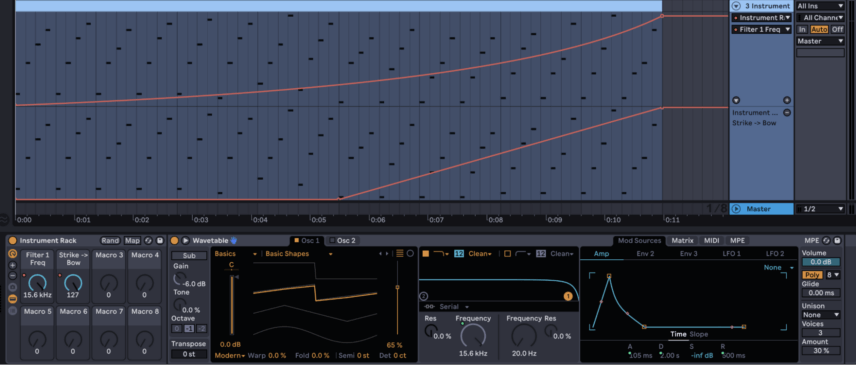The width and height of the screenshot is (856, 365).
Task: Click the Macro 3 knob
Action: [109, 282]
